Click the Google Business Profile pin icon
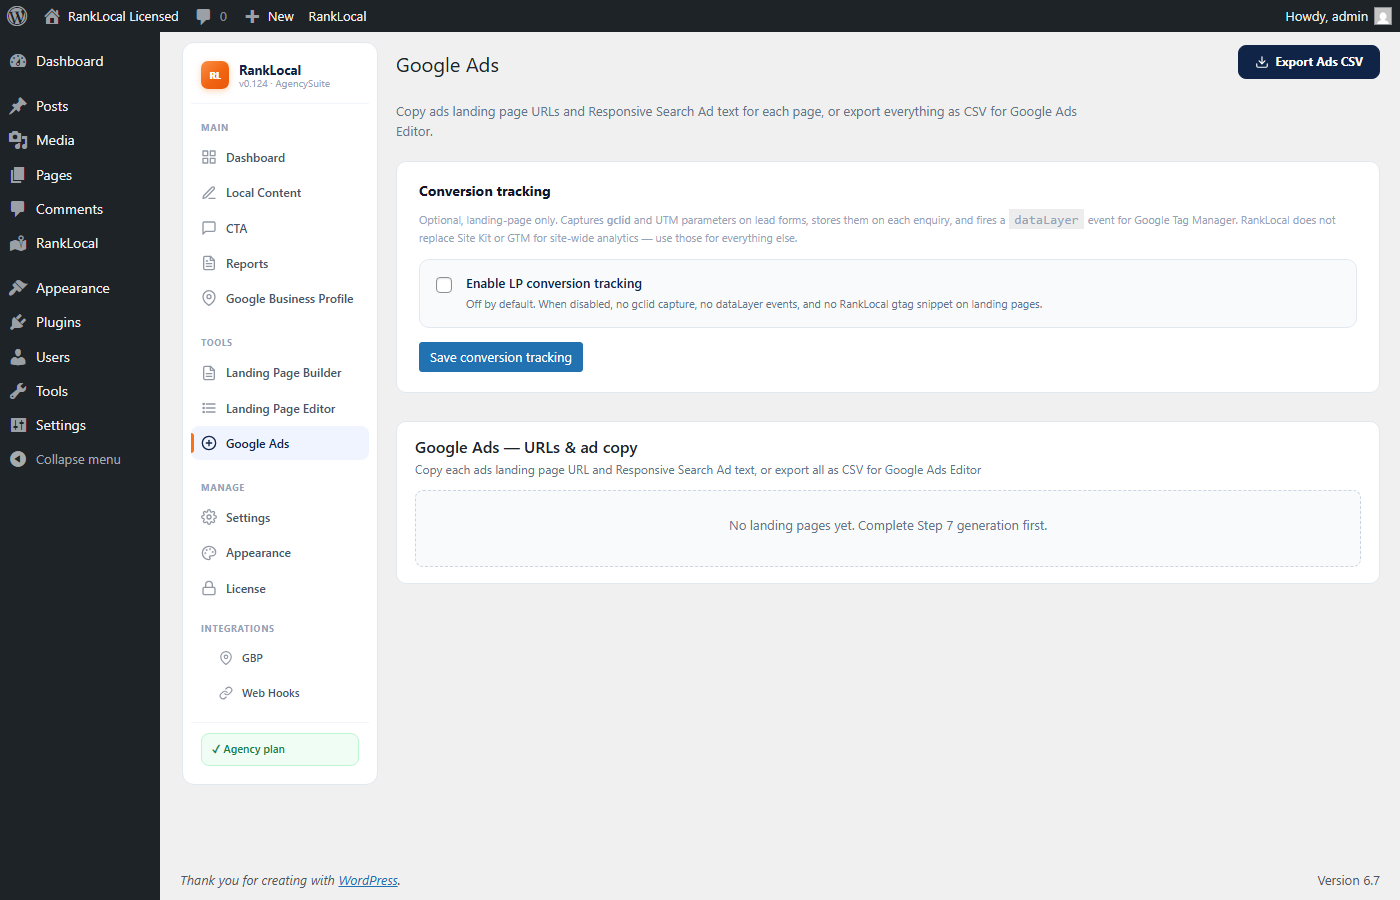The image size is (1400, 900). [x=209, y=298]
